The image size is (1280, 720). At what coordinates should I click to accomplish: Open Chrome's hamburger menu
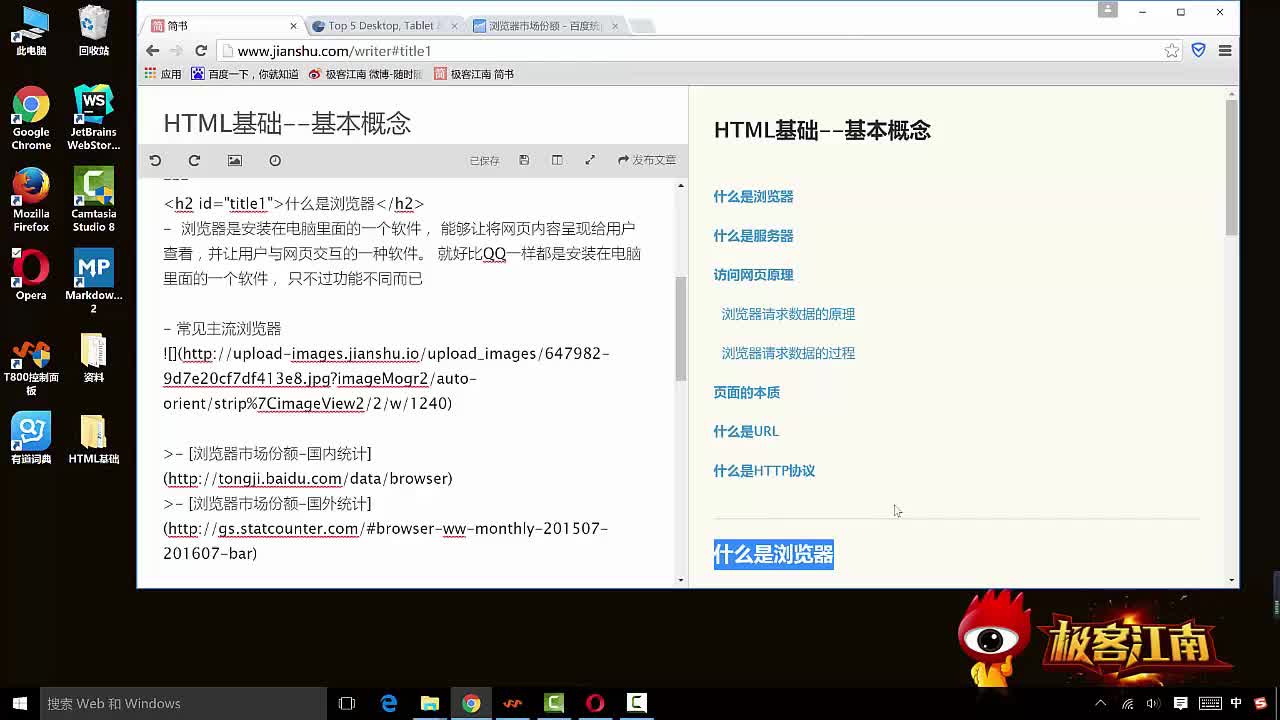click(1224, 51)
